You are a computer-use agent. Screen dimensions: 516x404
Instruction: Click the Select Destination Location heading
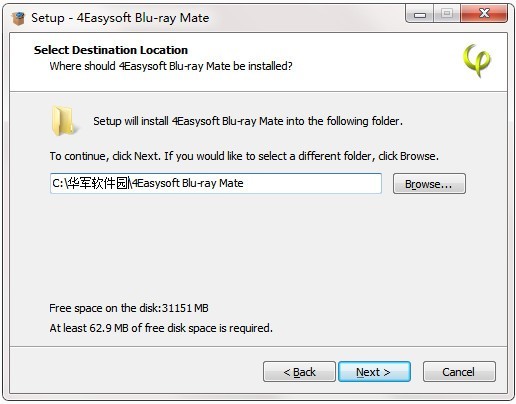coord(111,50)
